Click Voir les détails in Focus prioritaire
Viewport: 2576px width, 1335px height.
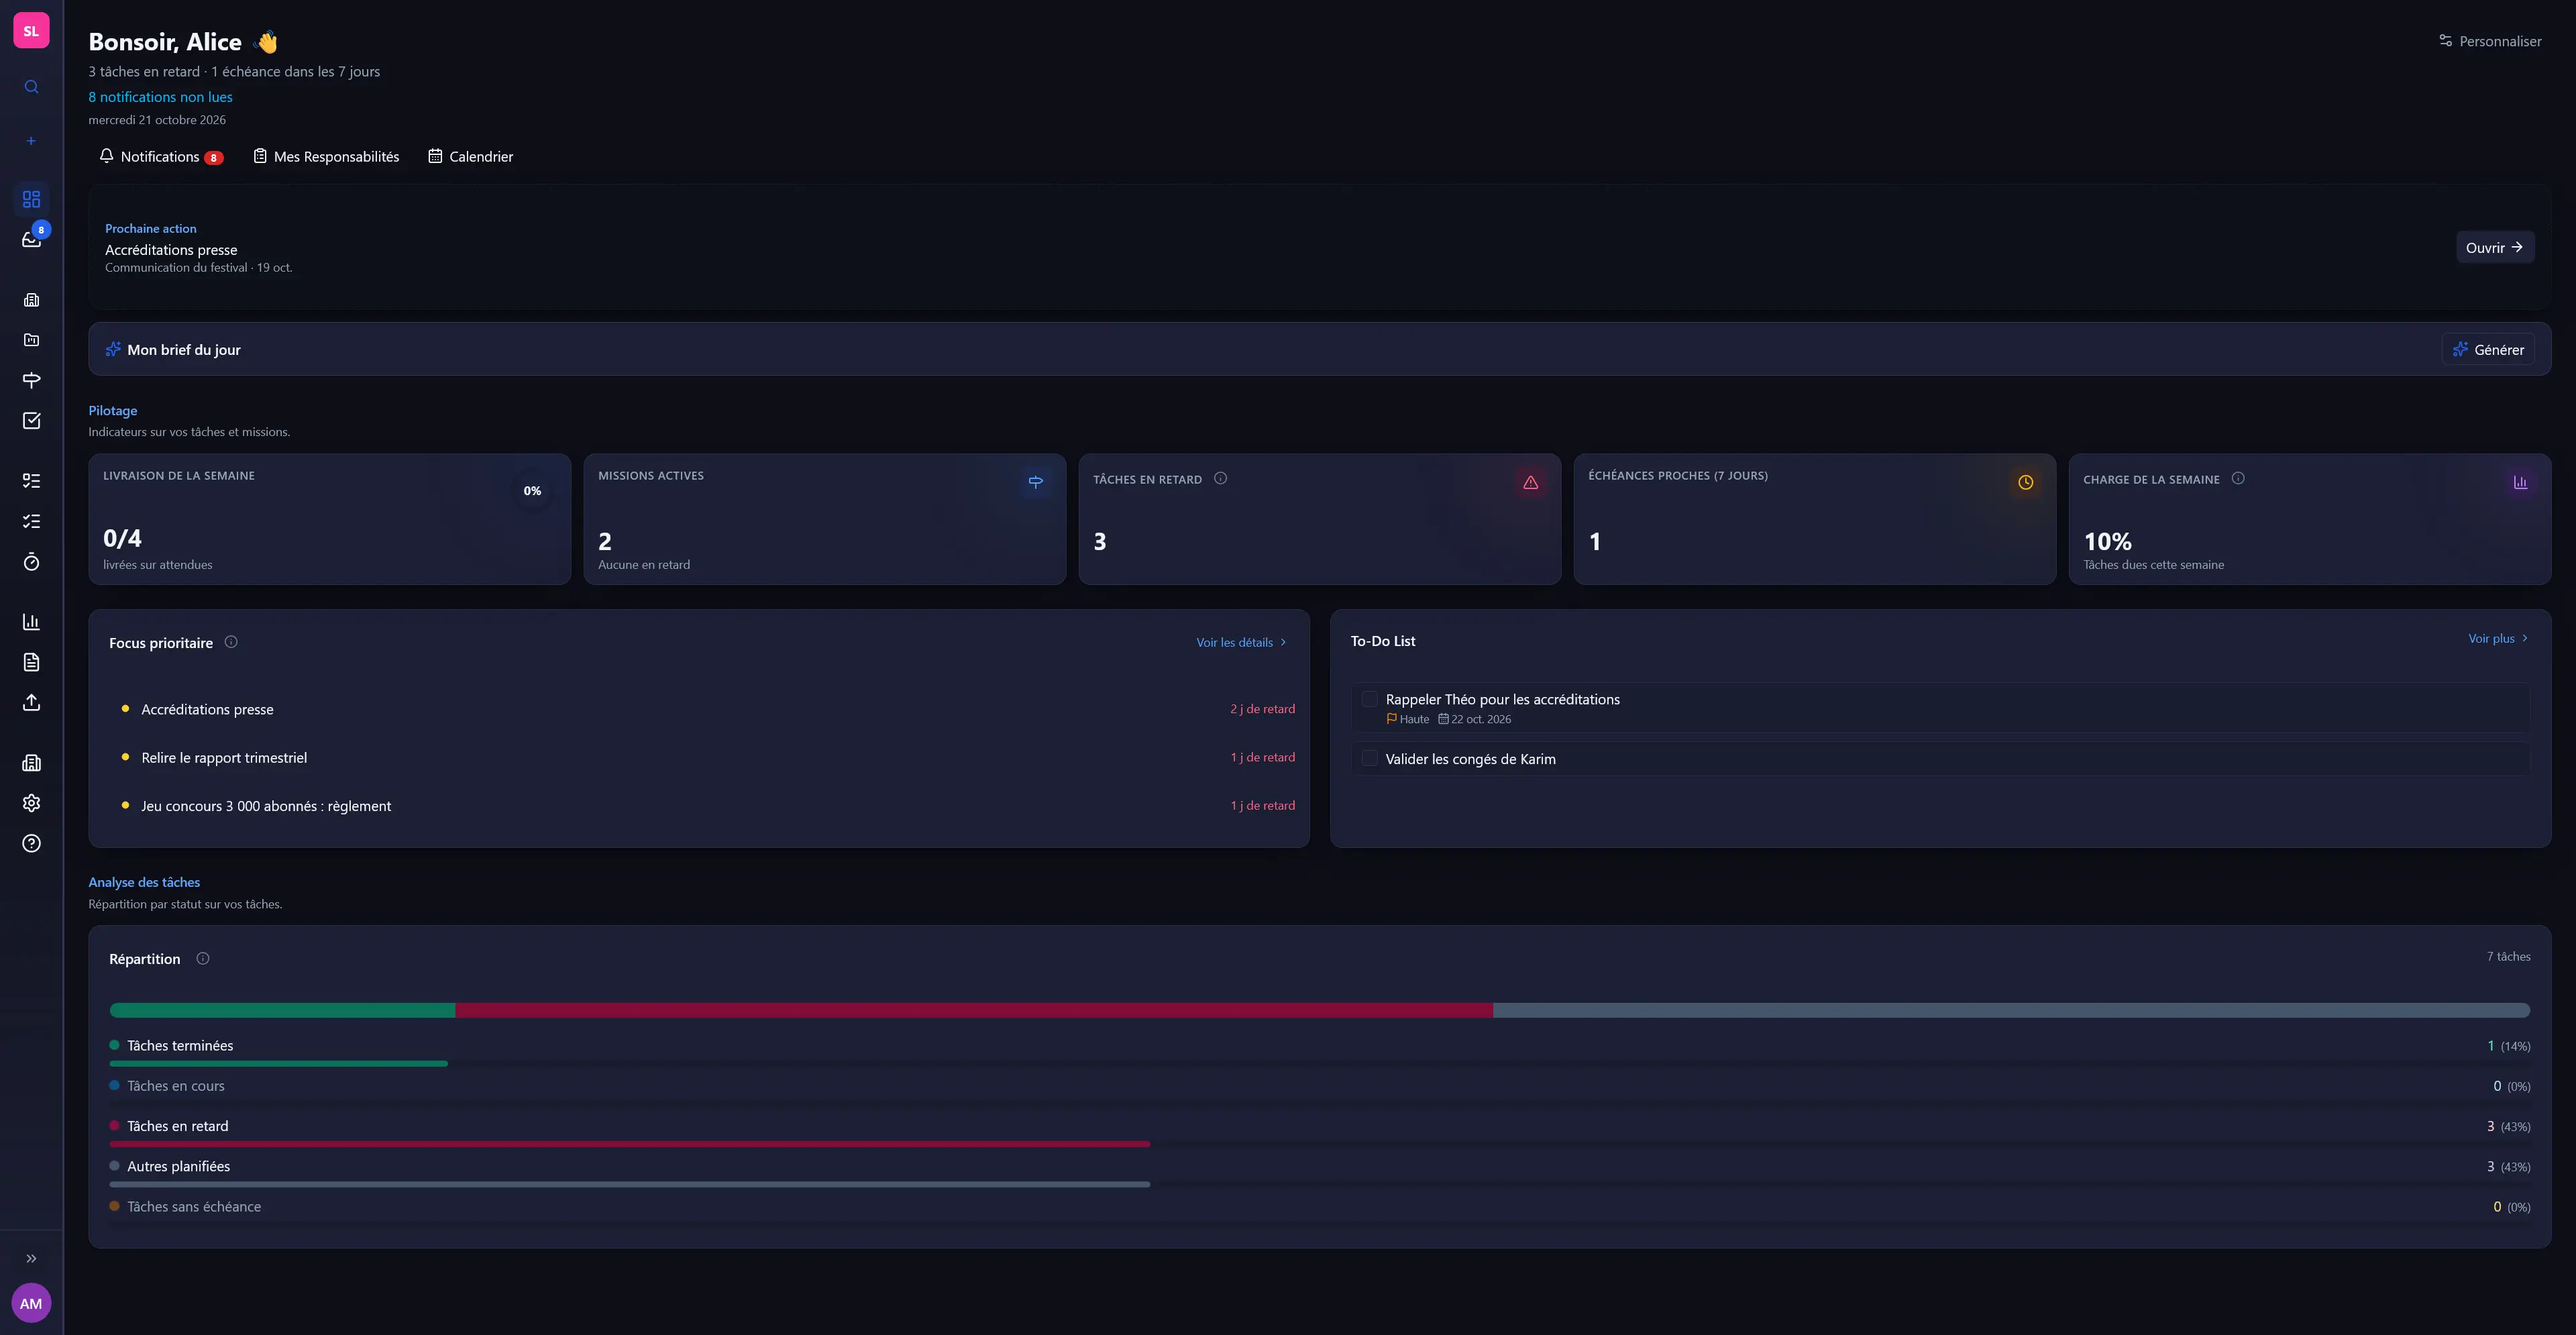point(1241,642)
